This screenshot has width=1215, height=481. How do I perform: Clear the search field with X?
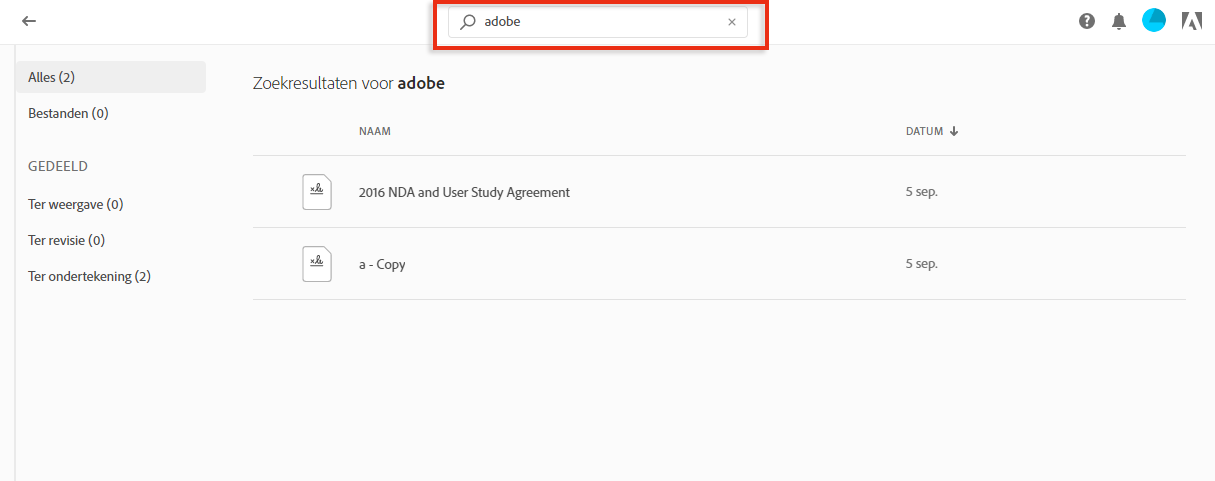pyautogui.click(x=731, y=22)
